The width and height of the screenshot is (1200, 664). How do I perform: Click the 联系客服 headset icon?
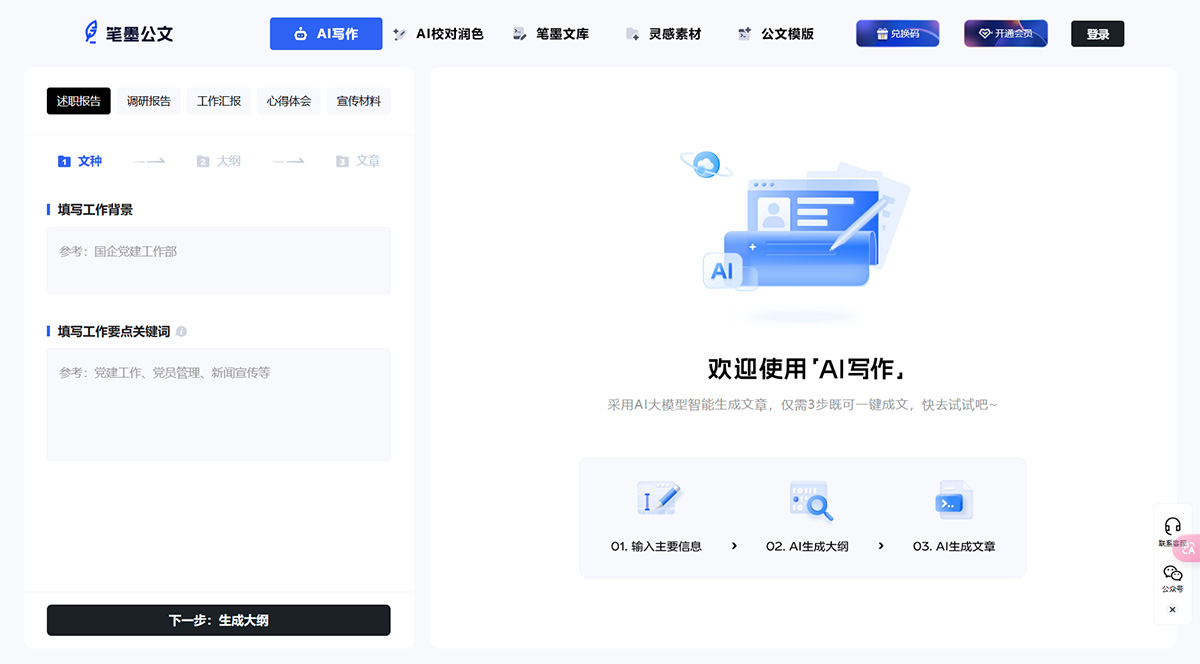pos(1172,526)
